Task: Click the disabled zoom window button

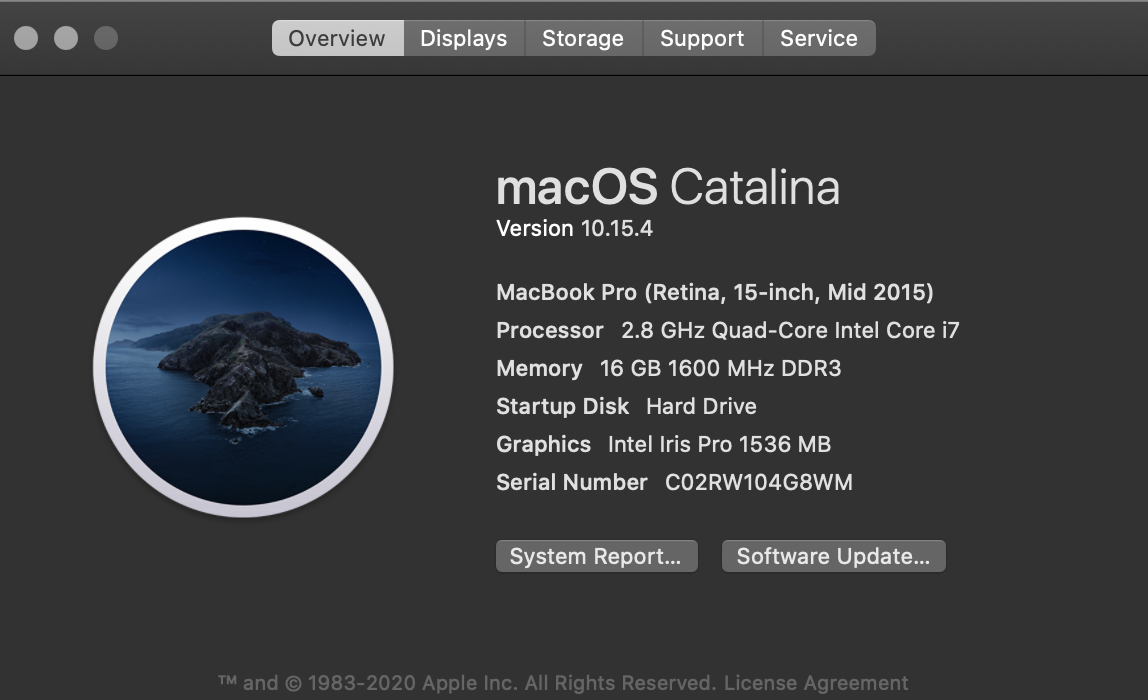Action: coord(106,38)
